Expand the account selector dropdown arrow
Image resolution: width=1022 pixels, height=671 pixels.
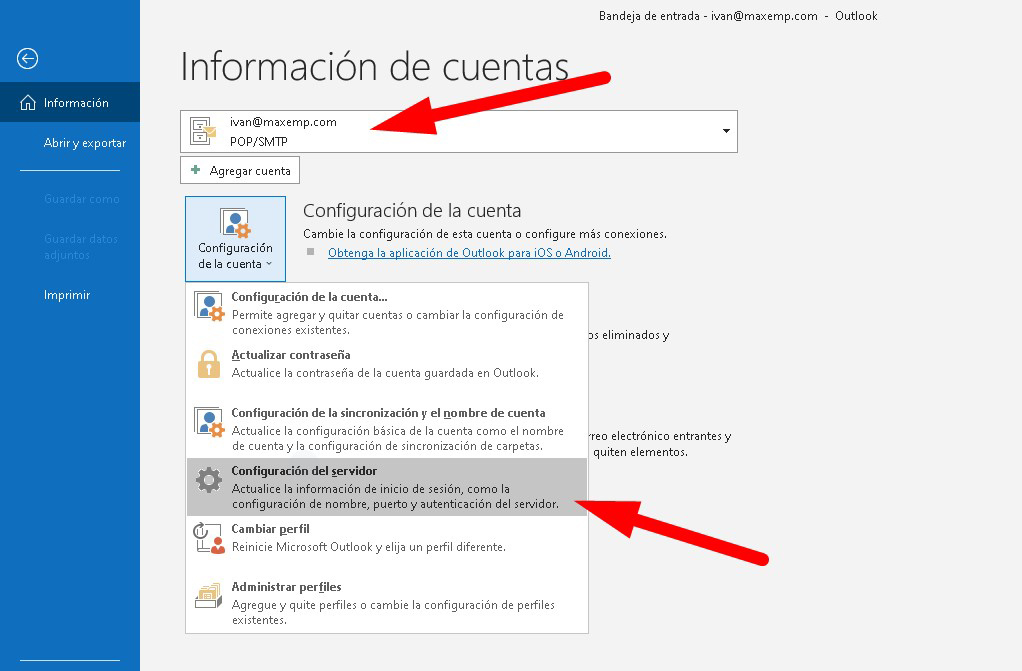click(x=725, y=132)
